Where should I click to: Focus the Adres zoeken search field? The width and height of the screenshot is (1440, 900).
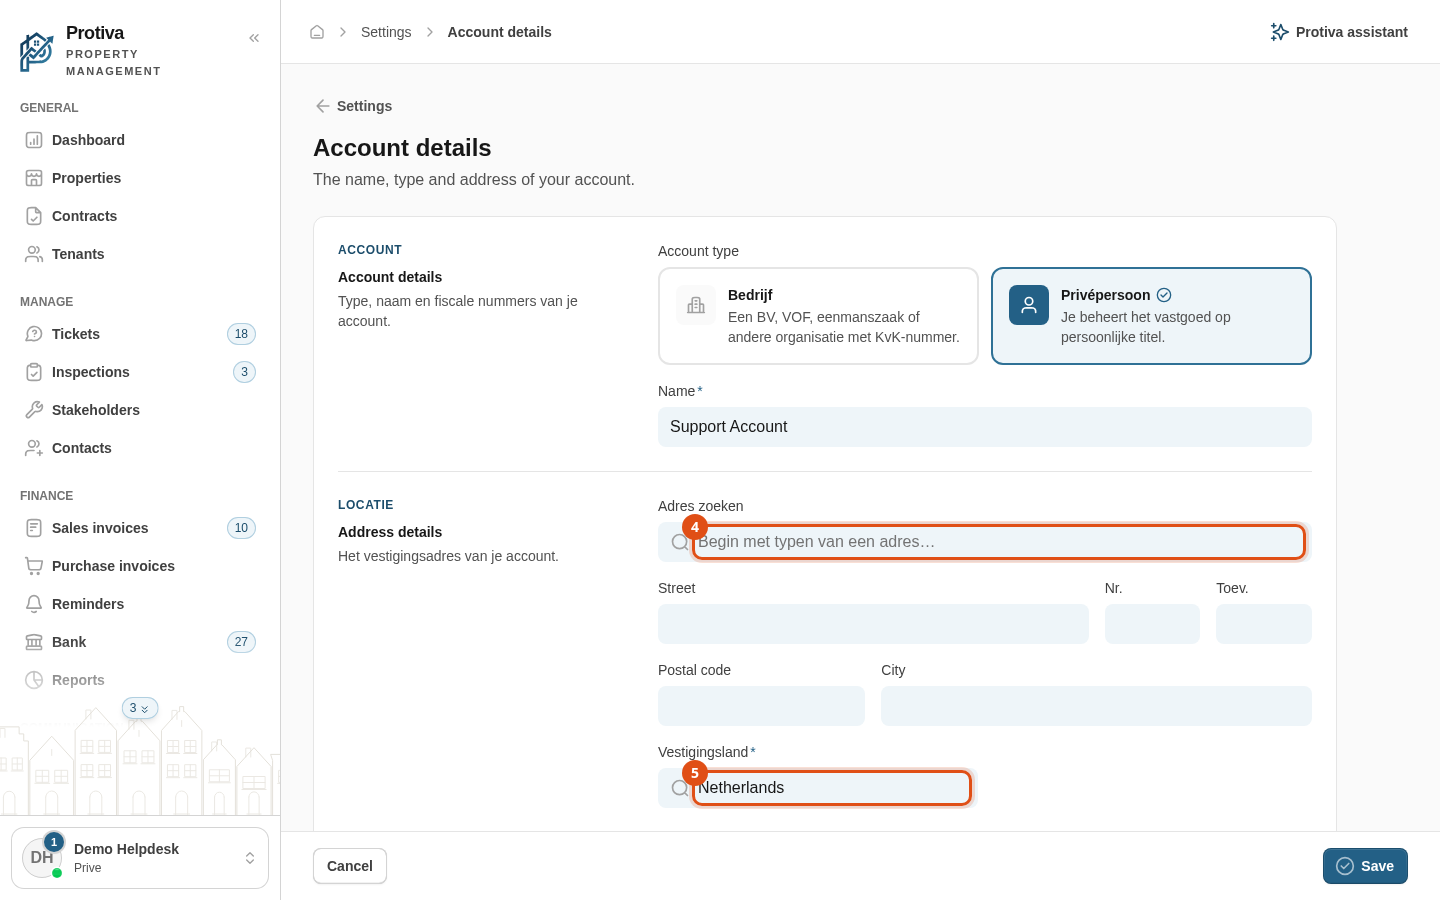click(x=985, y=542)
